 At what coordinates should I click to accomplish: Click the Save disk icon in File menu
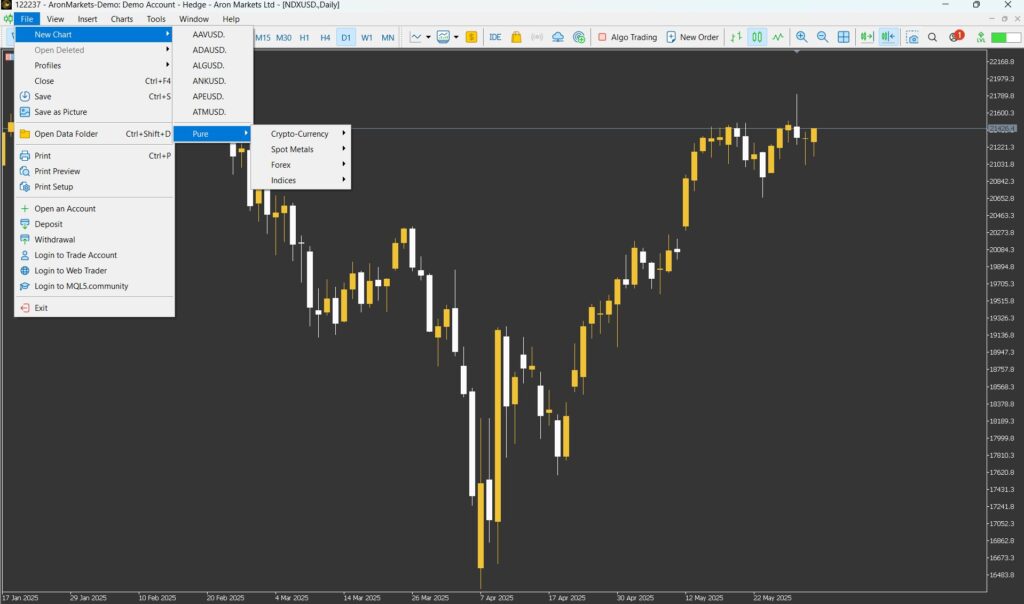point(25,96)
